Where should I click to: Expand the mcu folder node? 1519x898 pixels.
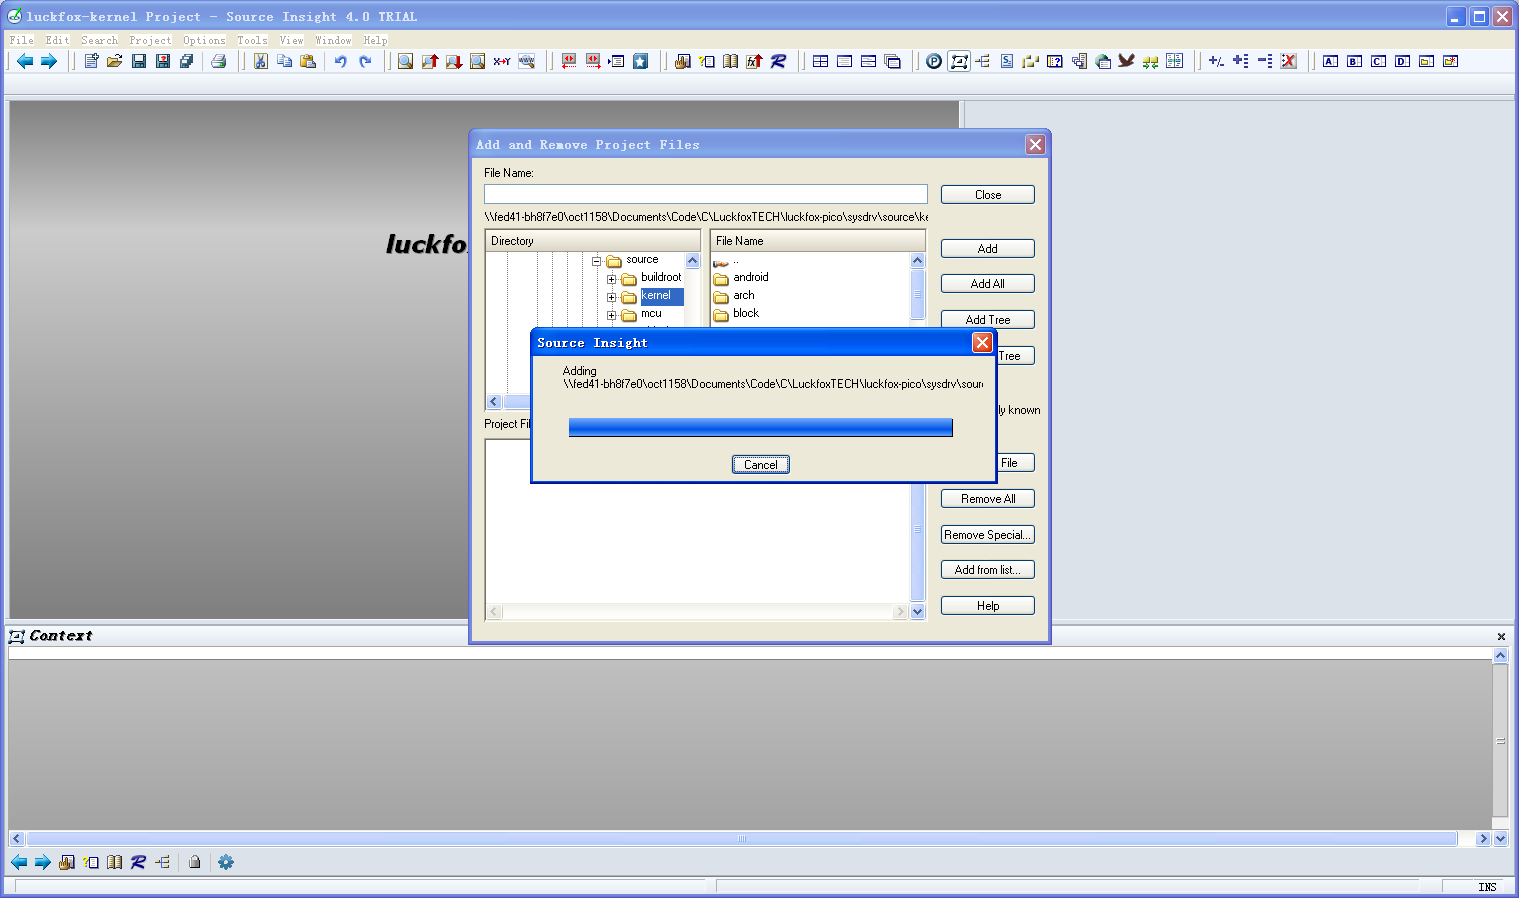pyautogui.click(x=612, y=315)
